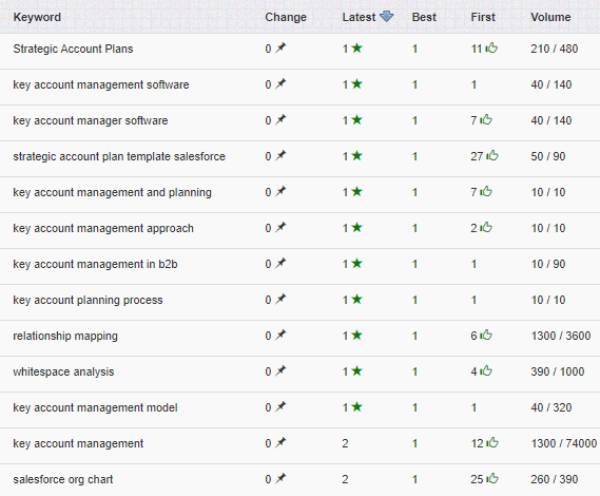Click volume value '10 / 90'
This screenshot has height=496, width=600.
548,264
